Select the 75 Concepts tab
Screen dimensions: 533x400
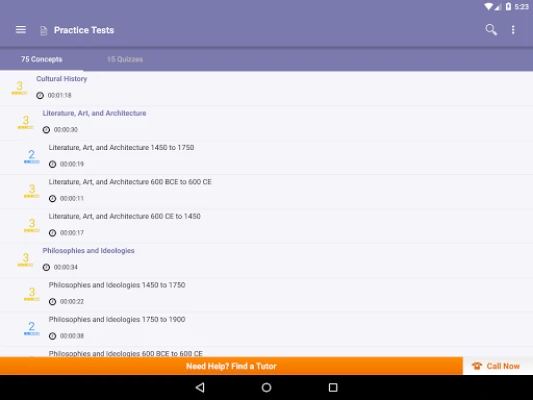41,59
